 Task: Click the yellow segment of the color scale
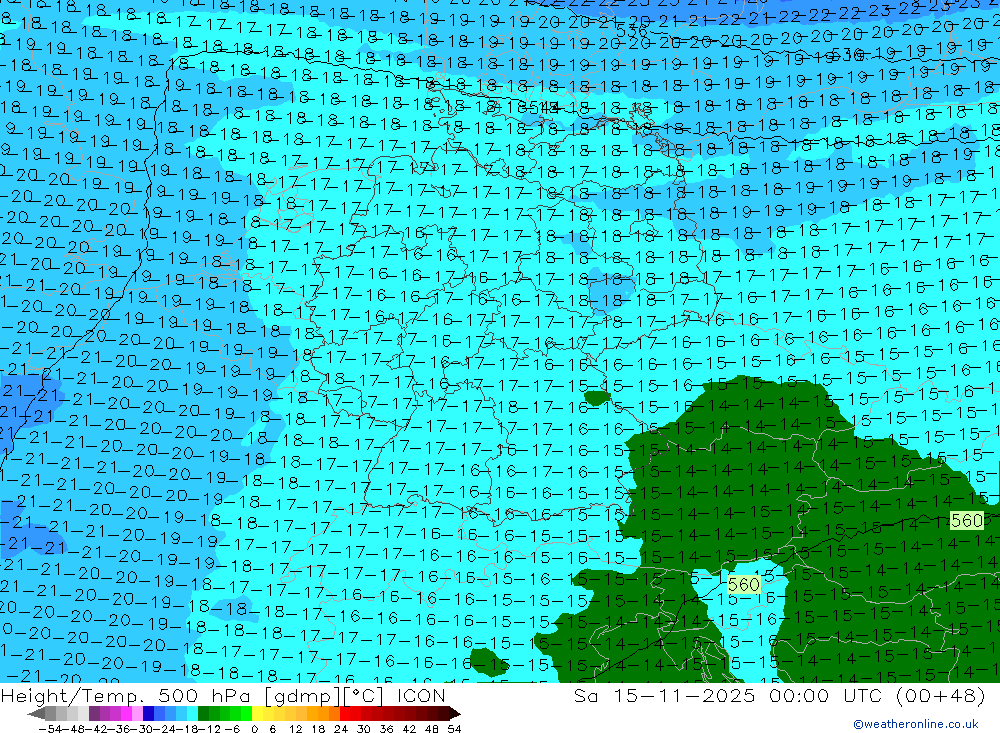(258, 714)
